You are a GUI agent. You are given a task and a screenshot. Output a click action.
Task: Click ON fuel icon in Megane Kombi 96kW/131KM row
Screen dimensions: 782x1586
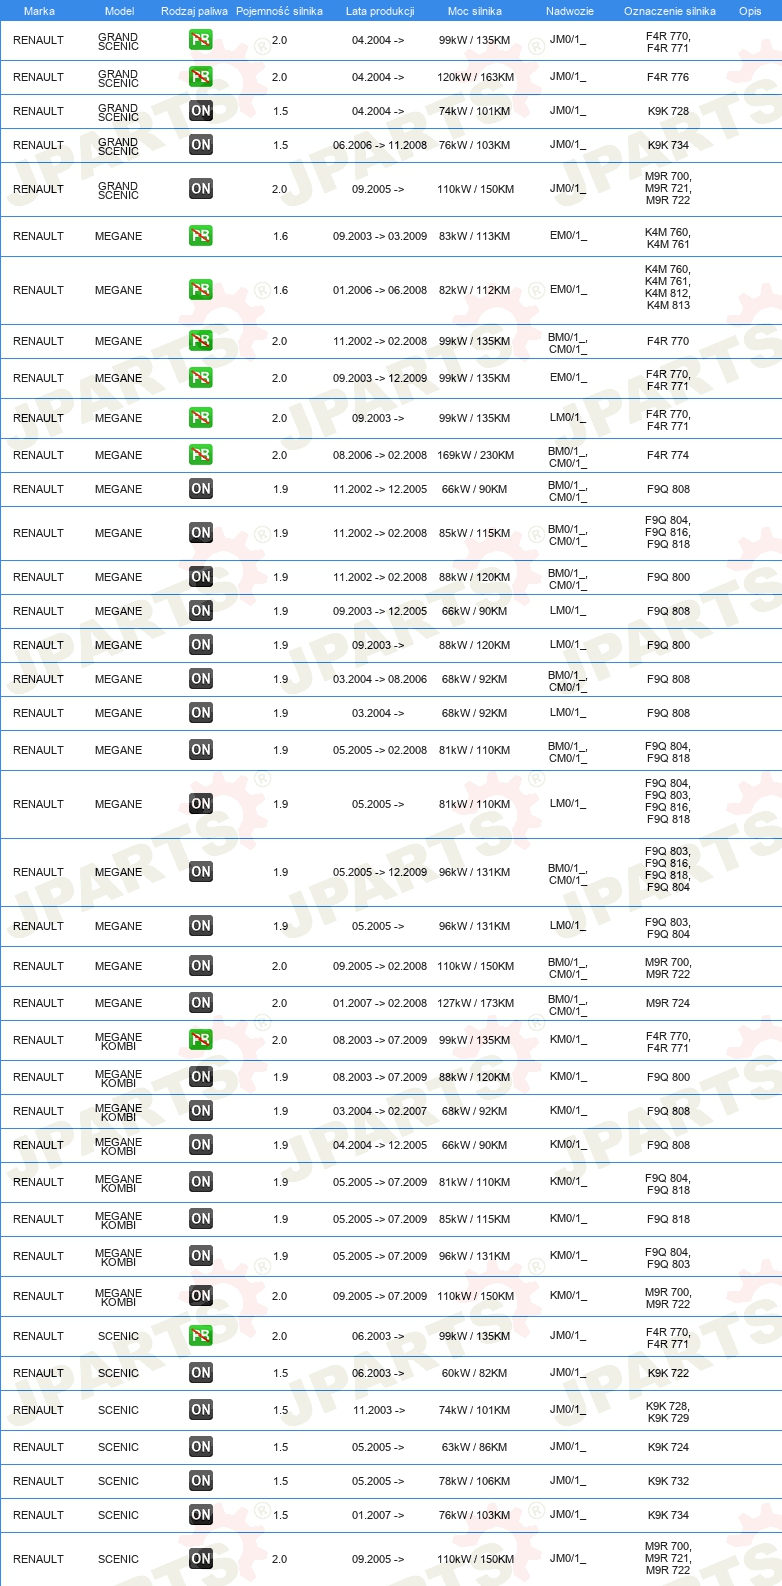point(200,1256)
